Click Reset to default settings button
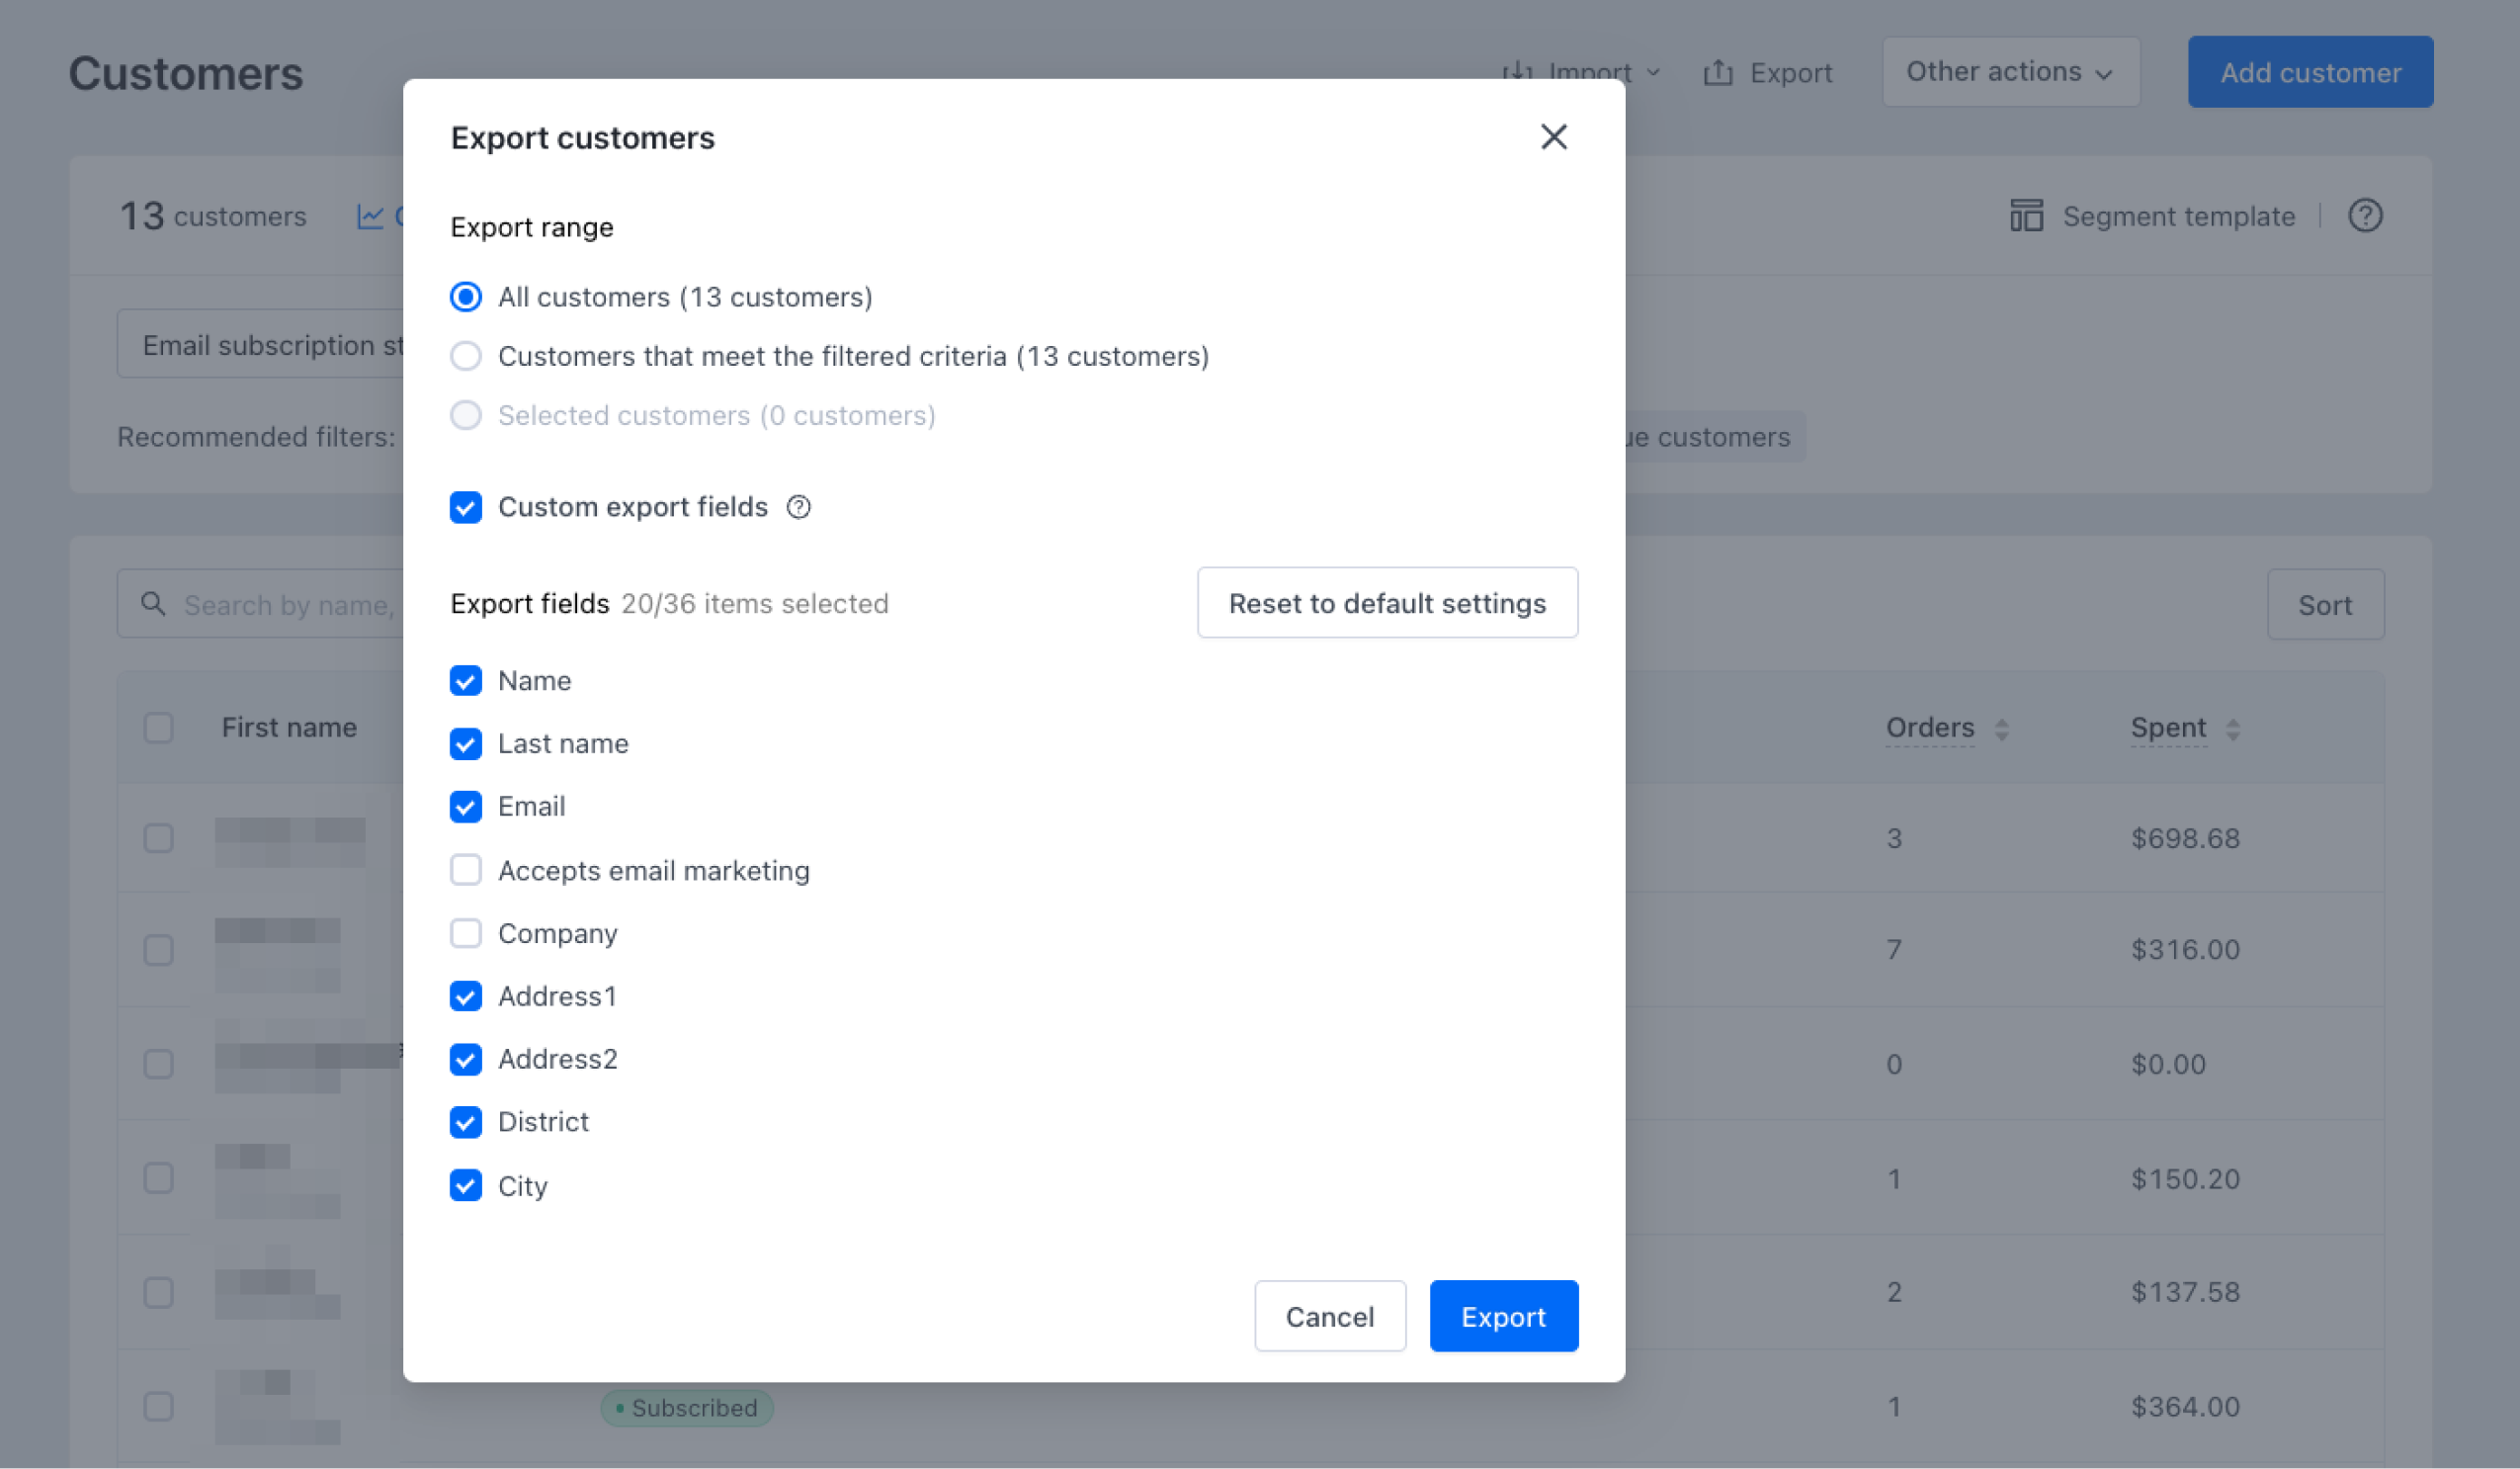The height and width of the screenshot is (1469, 2520). coord(1386,603)
